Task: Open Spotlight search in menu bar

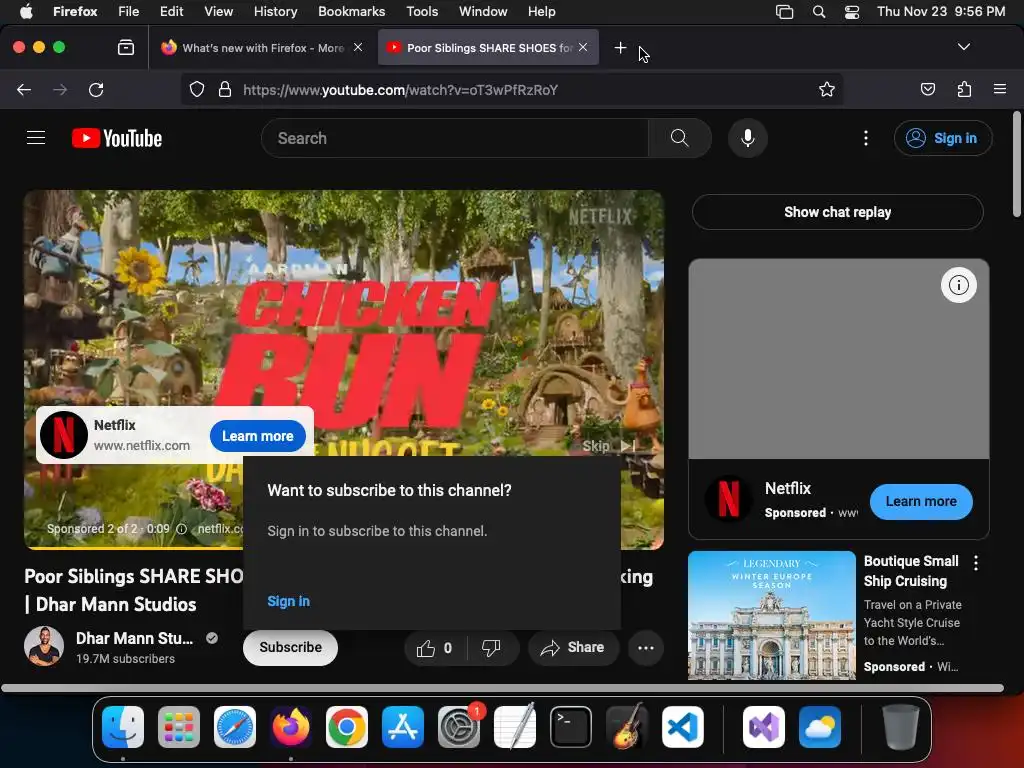Action: click(x=818, y=11)
